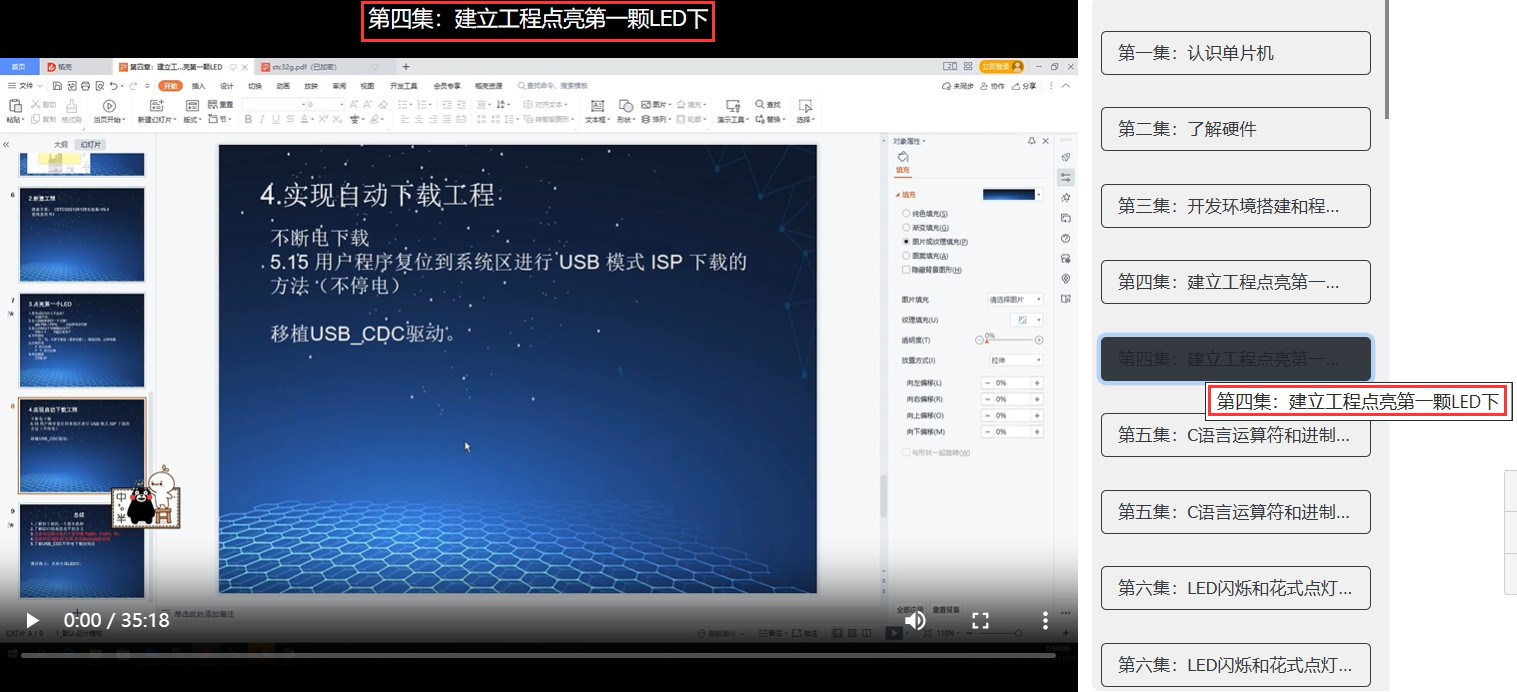Click the Print Preview icon
The height and width of the screenshot is (692, 1517).
tap(100, 86)
